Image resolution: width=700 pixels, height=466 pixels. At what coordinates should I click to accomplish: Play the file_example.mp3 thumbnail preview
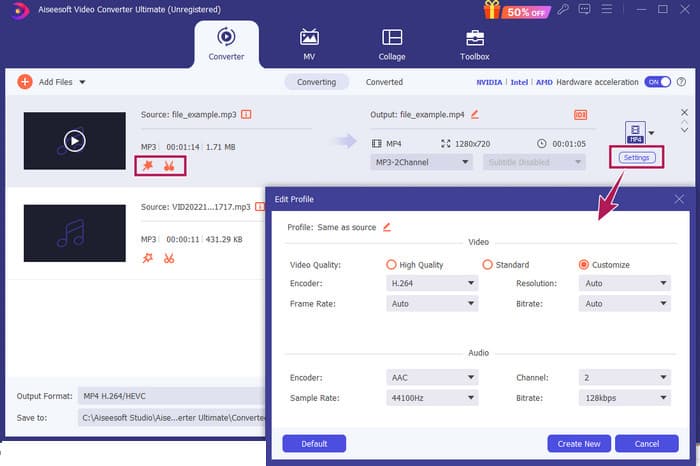[75, 141]
